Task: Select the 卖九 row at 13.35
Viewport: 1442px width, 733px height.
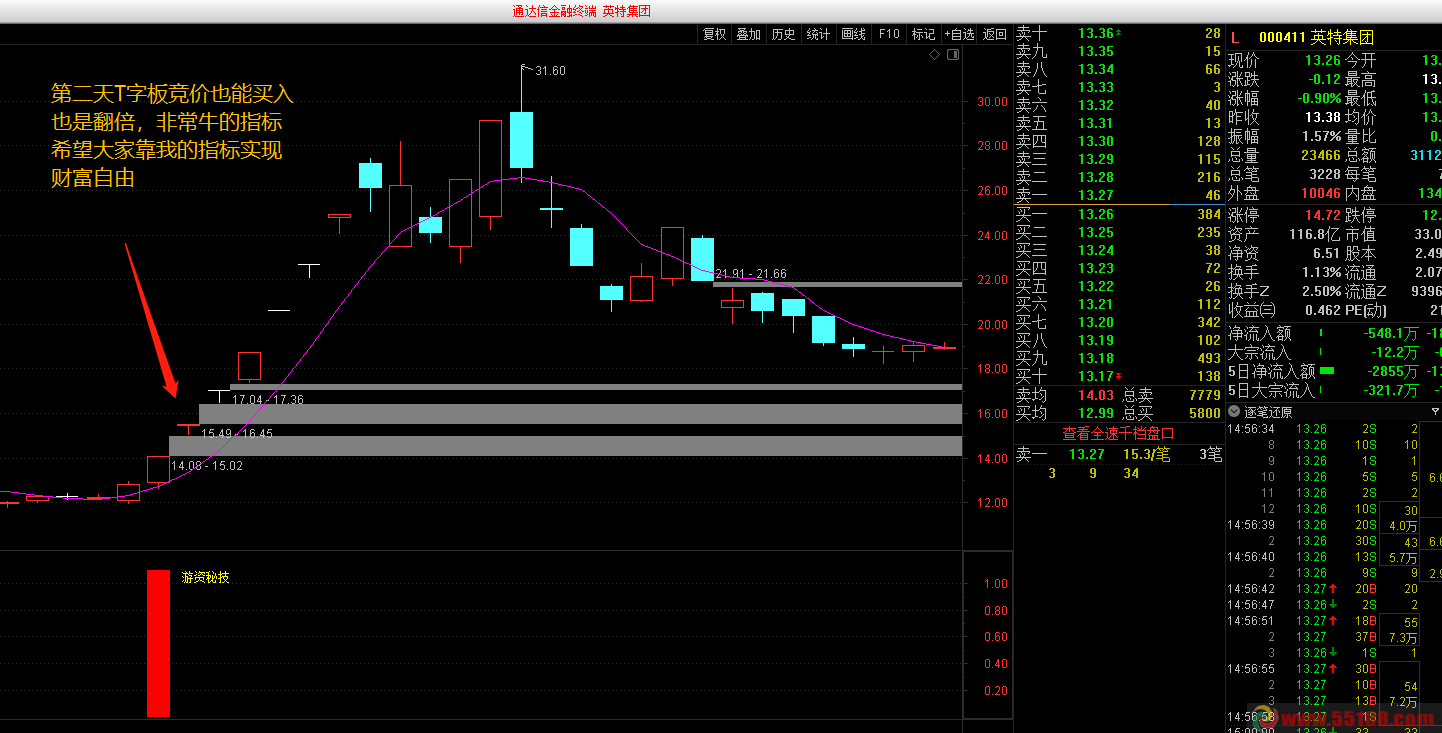Action: pyautogui.click(x=1118, y=51)
